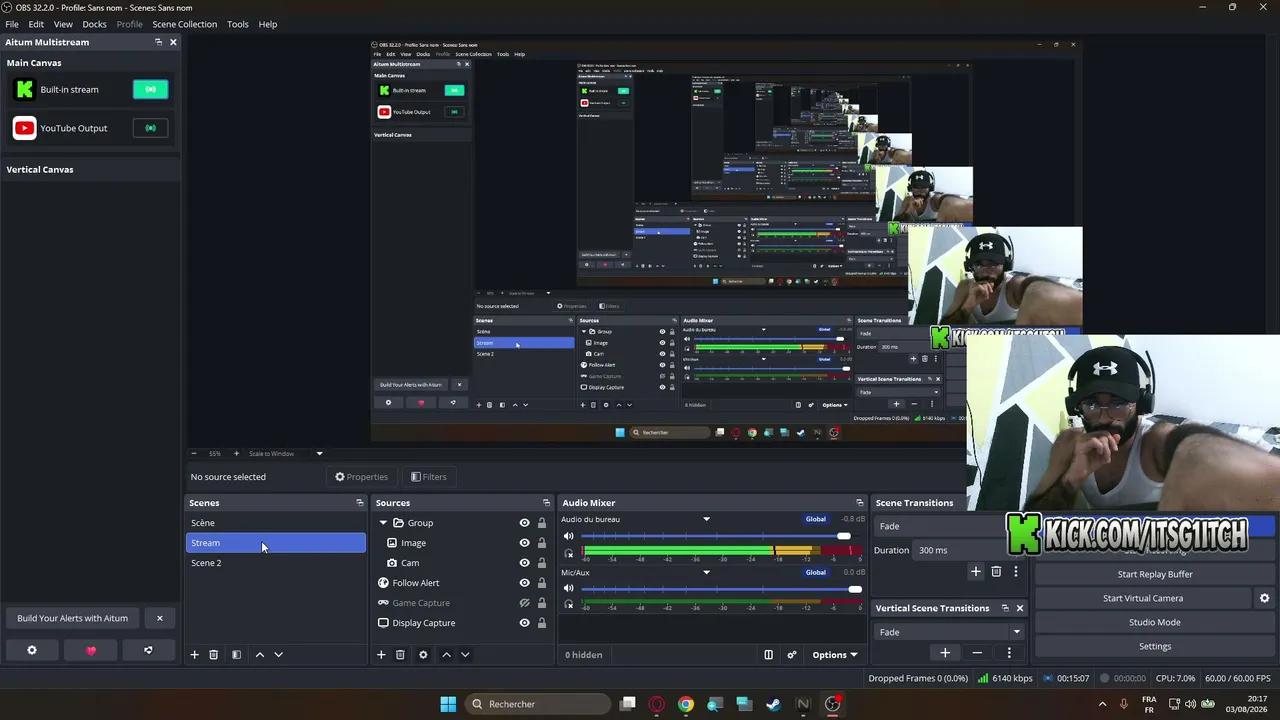The width and height of the screenshot is (1280, 720).
Task: Add a new source with the plus icon
Action: coord(381,655)
